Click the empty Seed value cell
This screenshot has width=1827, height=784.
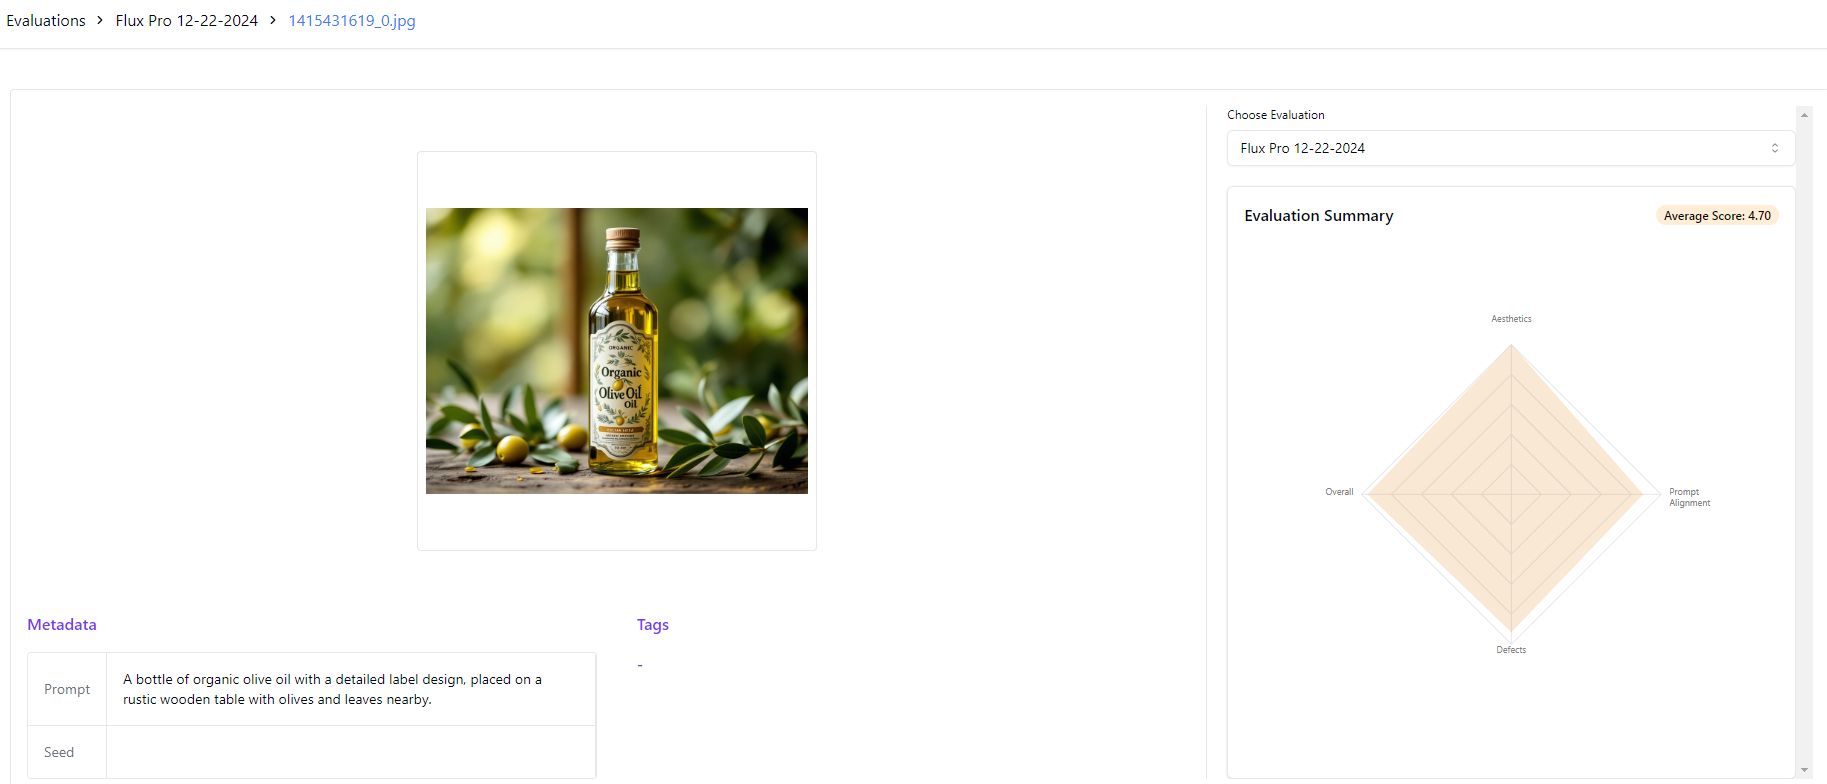[351, 752]
